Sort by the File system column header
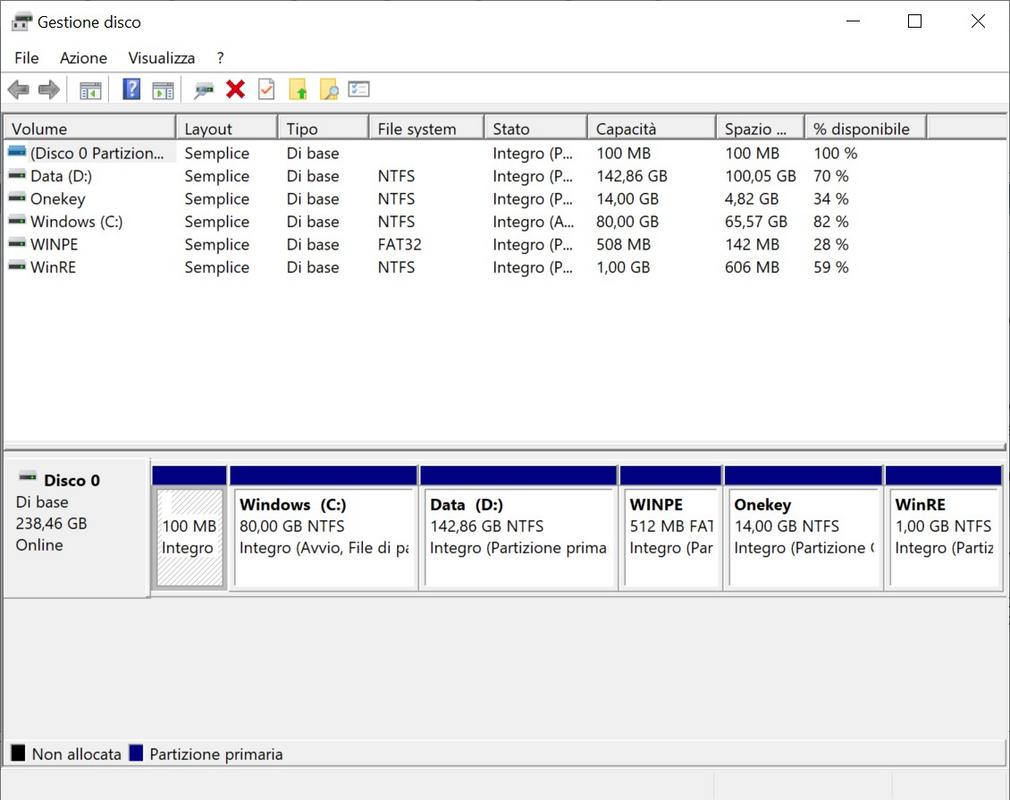This screenshot has height=800, width=1010. pyautogui.click(x=426, y=128)
